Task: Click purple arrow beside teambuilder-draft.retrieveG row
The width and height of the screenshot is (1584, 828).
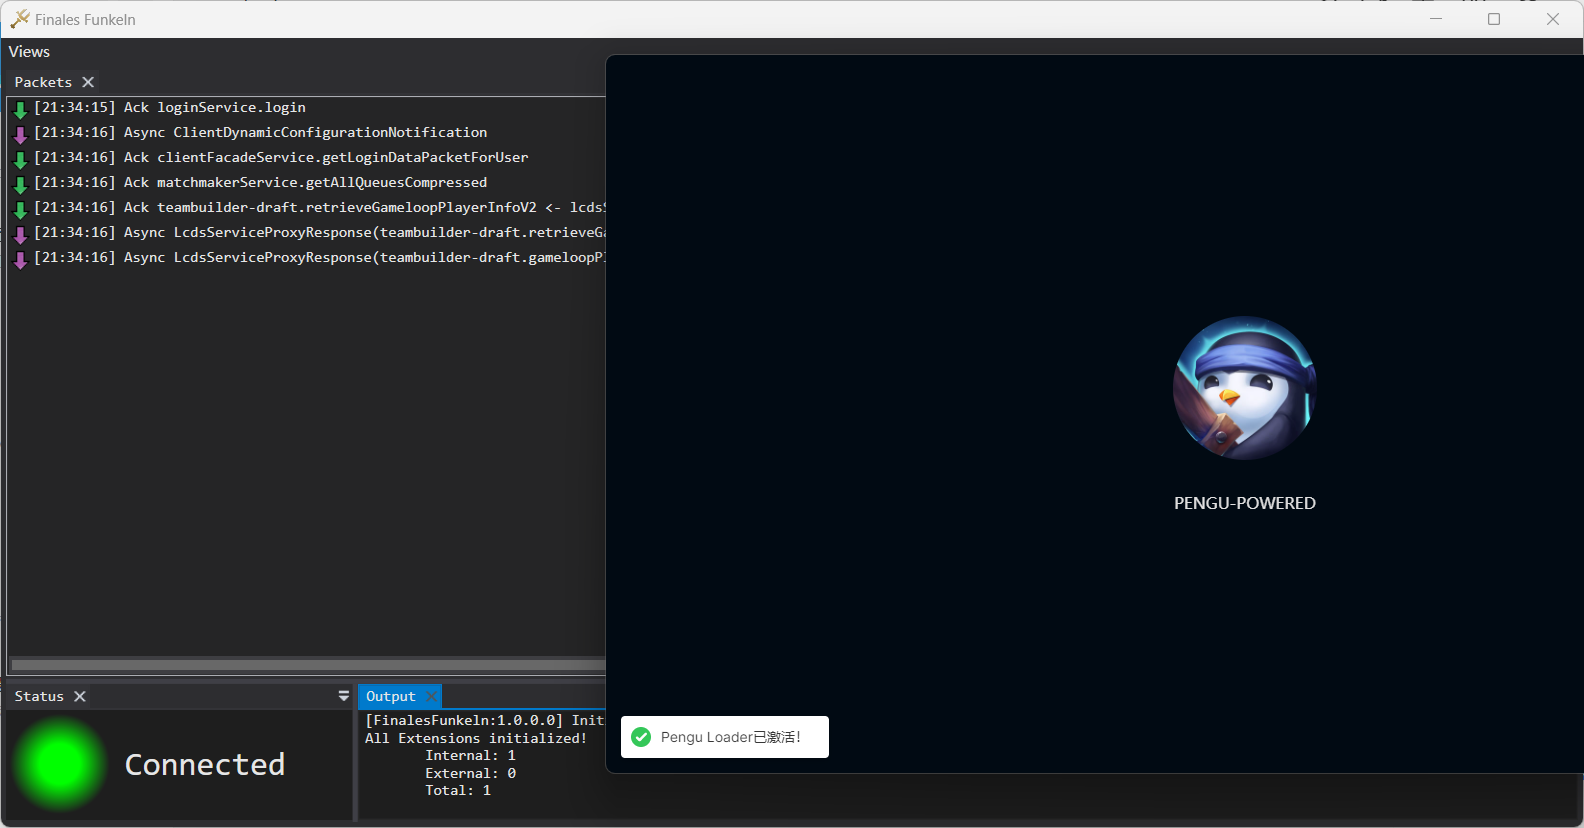Action: click(x=20, y=235)
